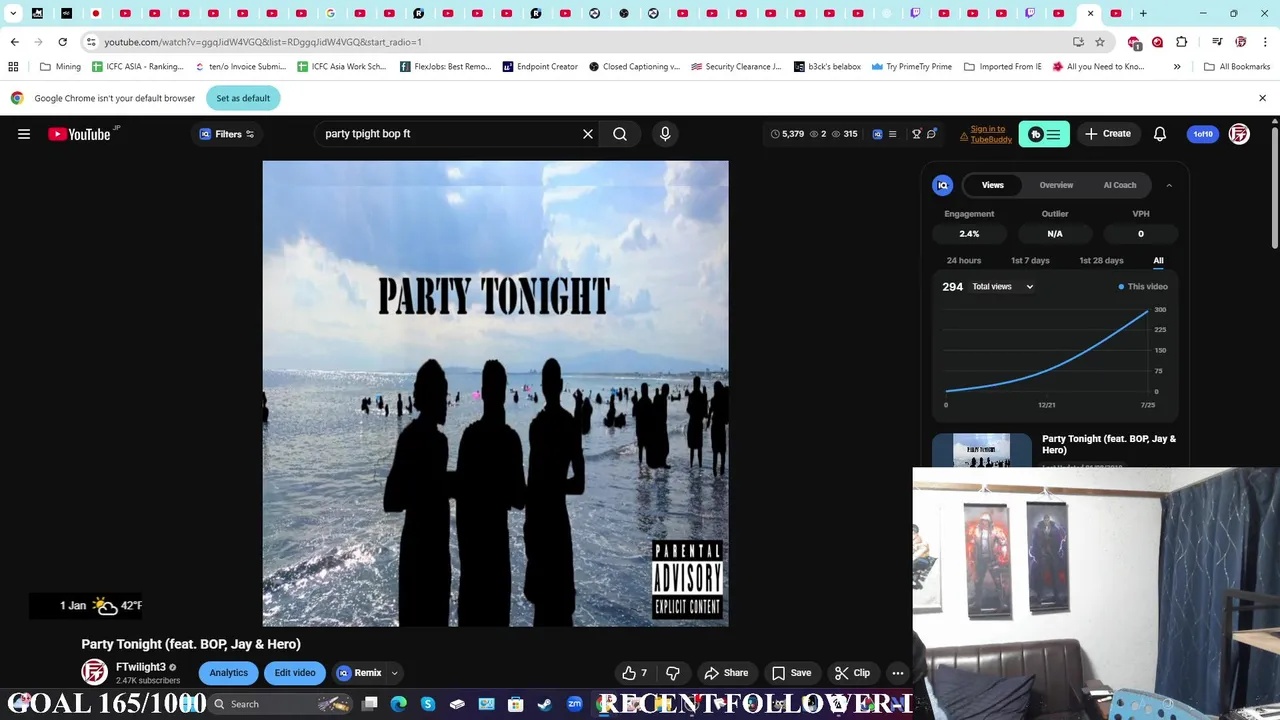Switch to the Overview tab
Screen dimensions: 1280x720
click(1056, 185)
